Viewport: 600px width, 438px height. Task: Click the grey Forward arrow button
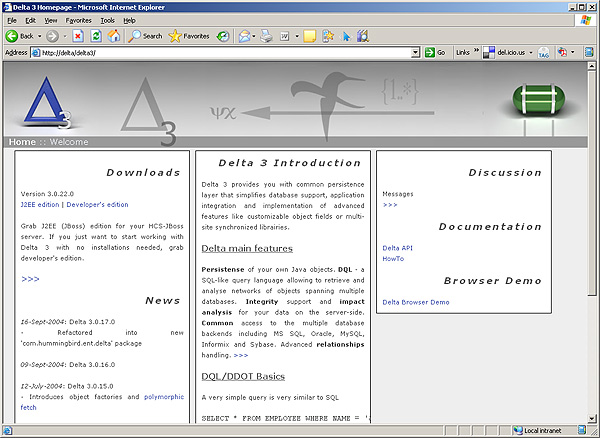52,36
